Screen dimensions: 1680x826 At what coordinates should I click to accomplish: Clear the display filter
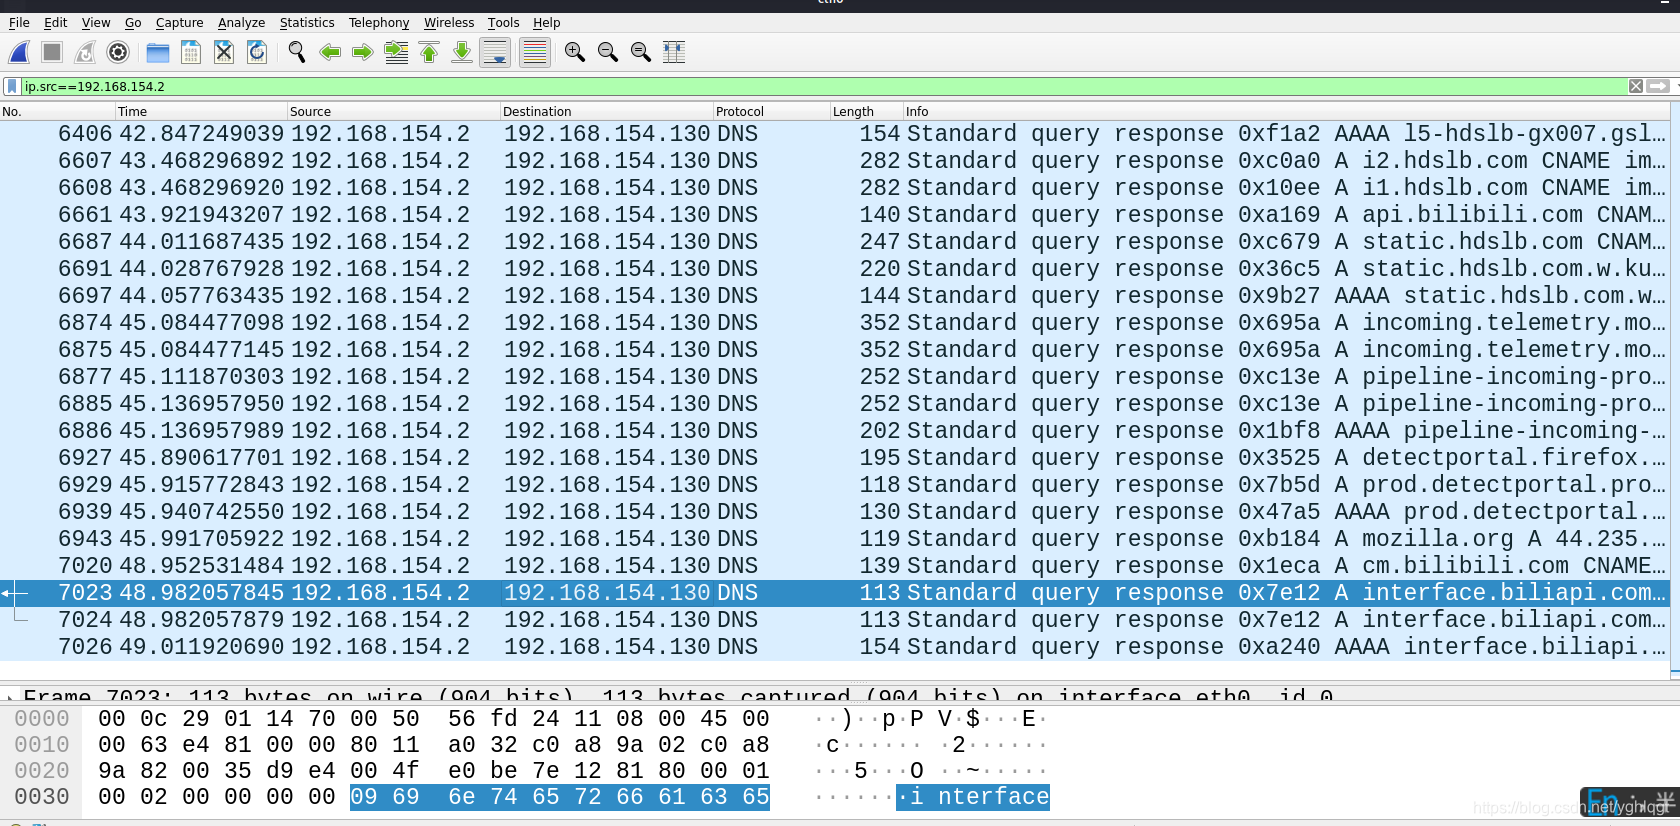pyautogui.click(x=1636, y=87)
